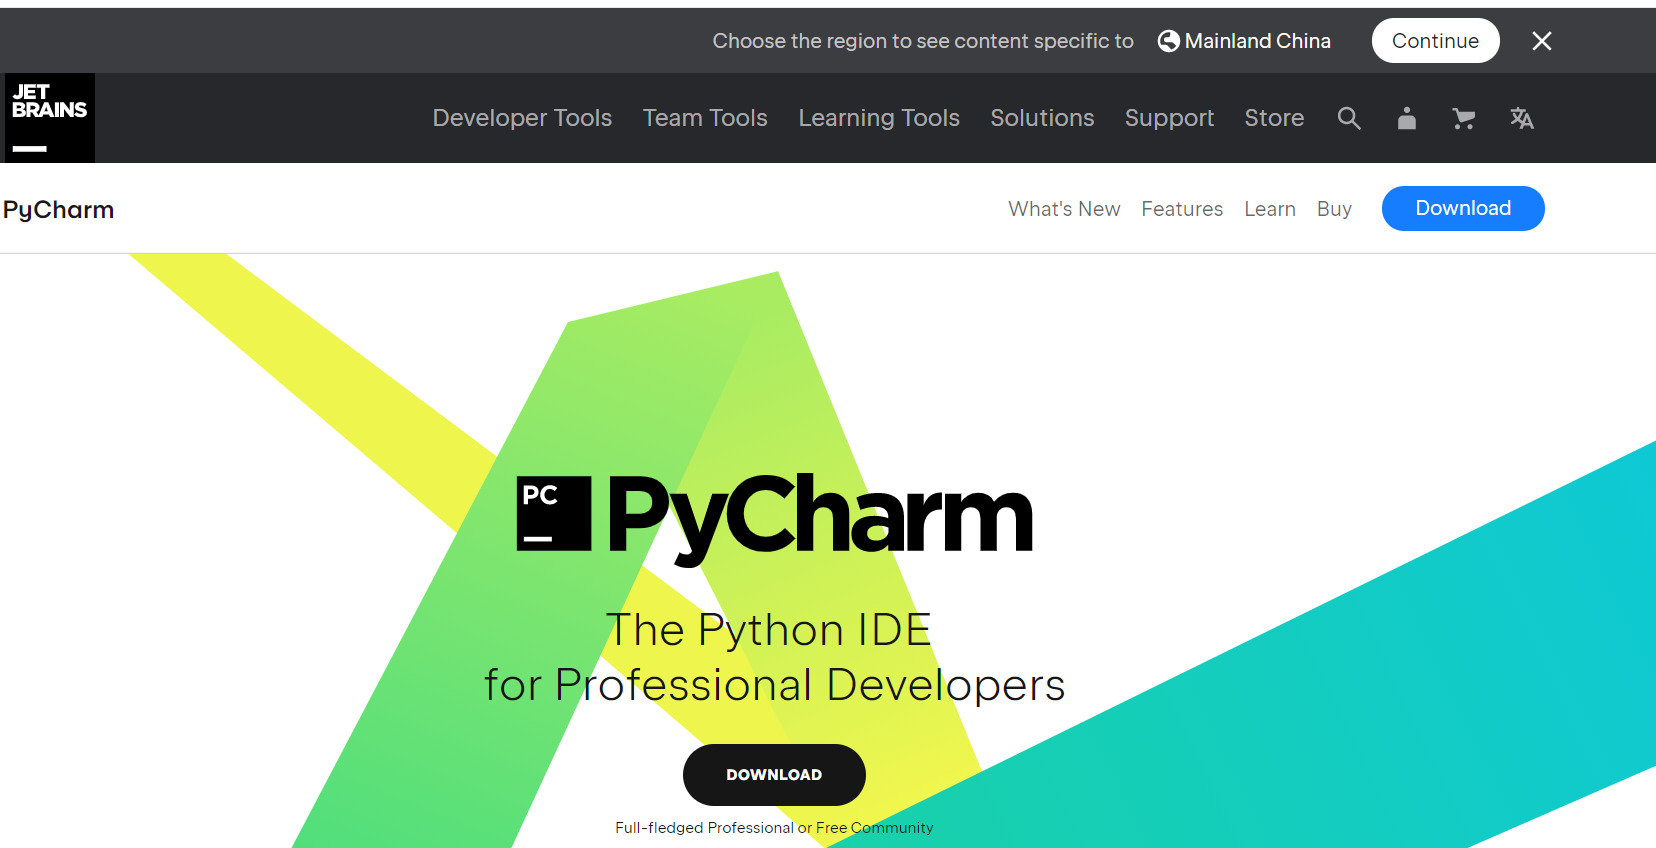
Task: Open the Team Tools menu
Action: click(x=705, y=118)
